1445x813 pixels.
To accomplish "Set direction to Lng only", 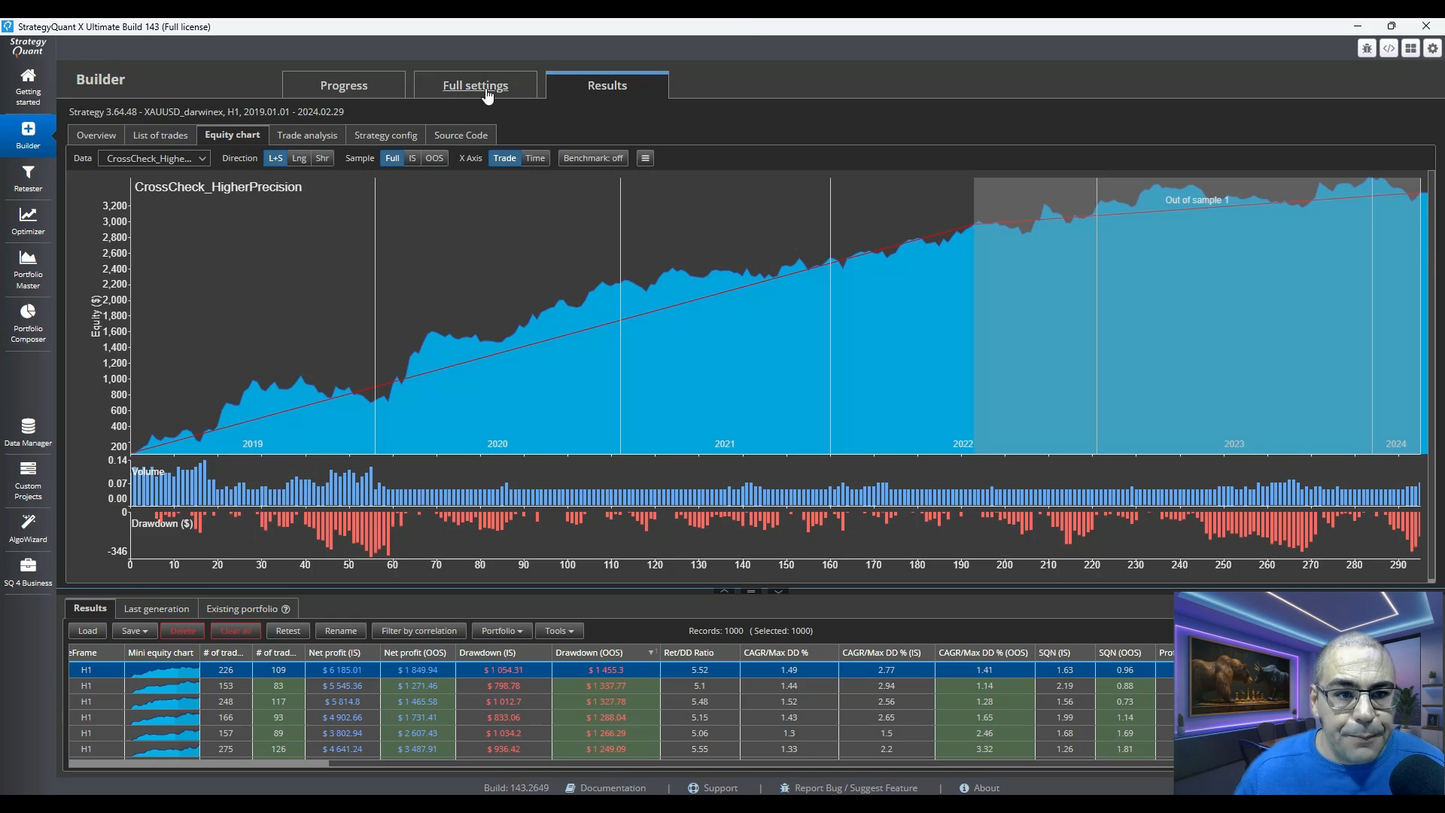I will coord(299,158).
